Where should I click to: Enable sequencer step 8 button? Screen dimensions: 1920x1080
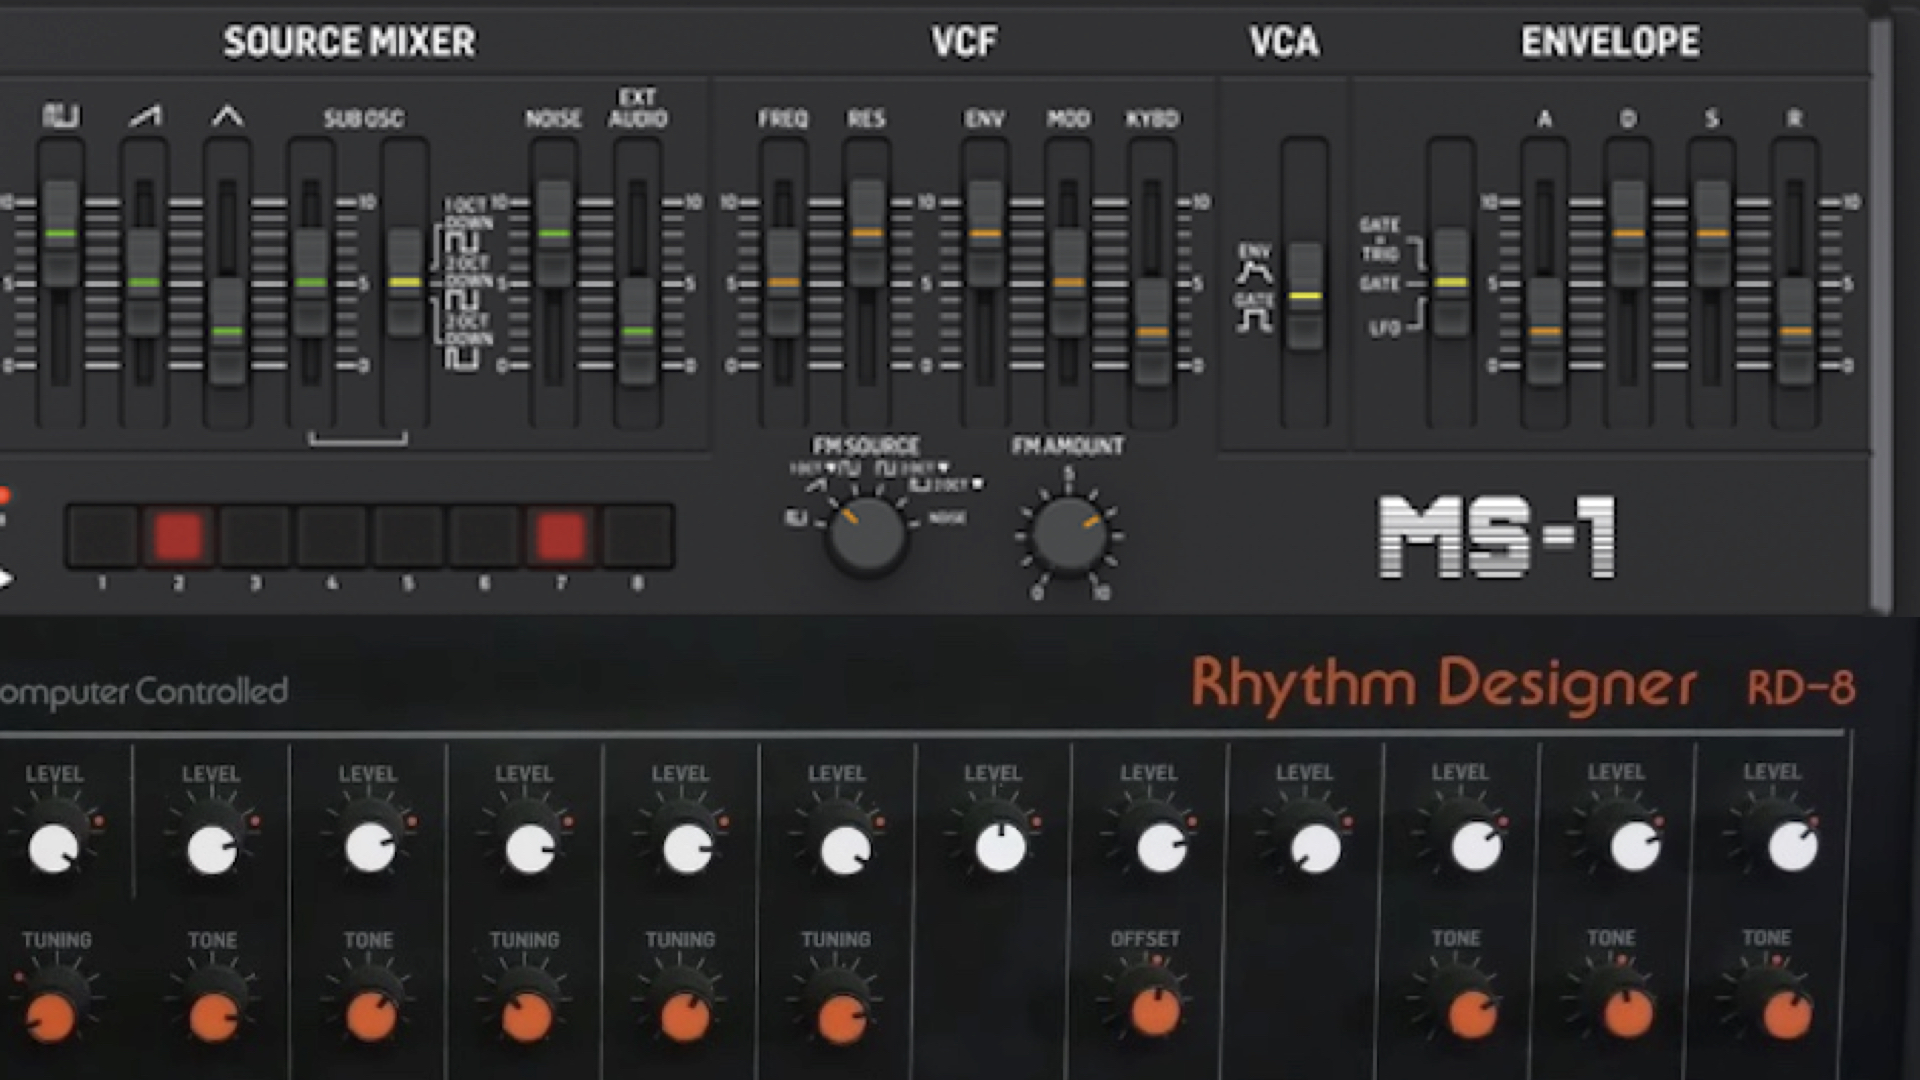coord(638,537)
